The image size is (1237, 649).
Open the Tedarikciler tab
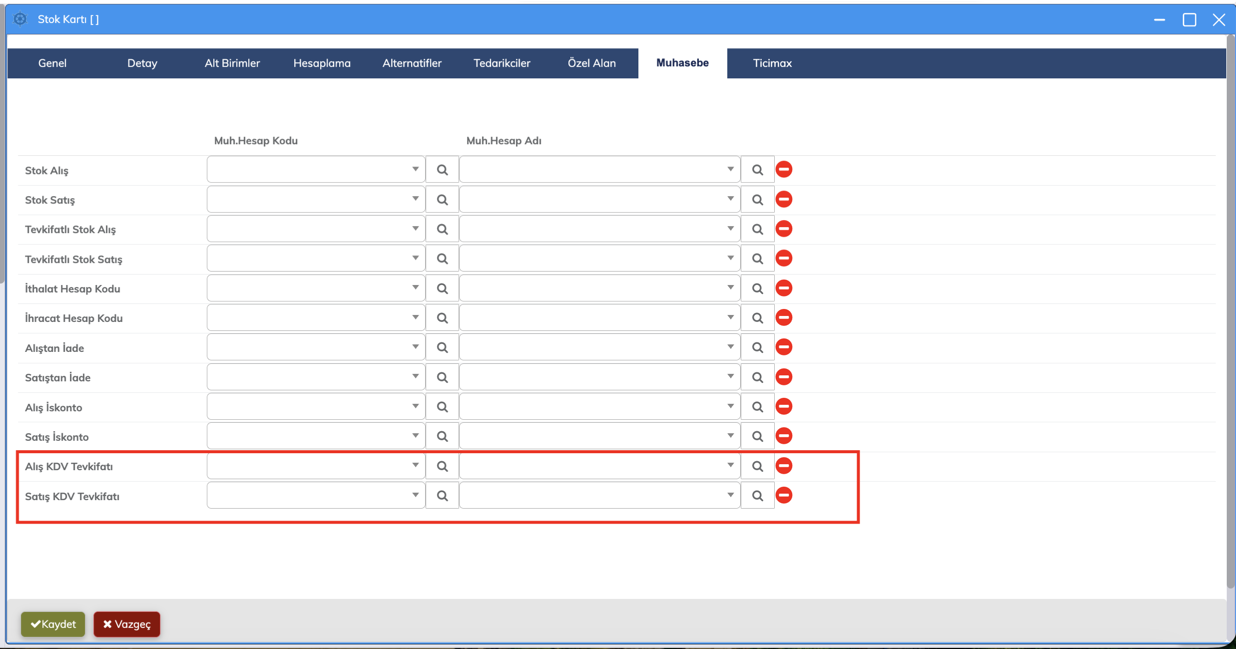[x=502, y=63]
